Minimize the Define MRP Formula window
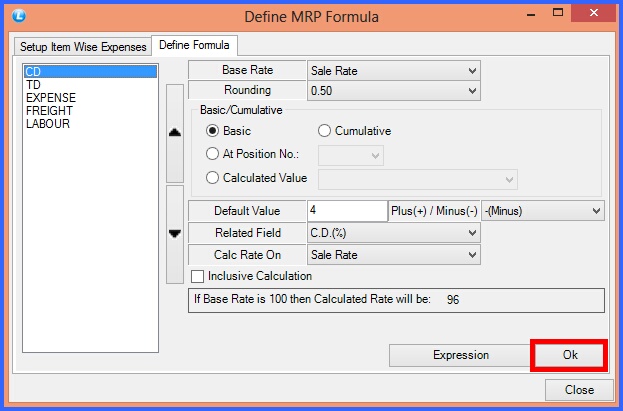The image size is (623, 411). (x=531, y=14)
